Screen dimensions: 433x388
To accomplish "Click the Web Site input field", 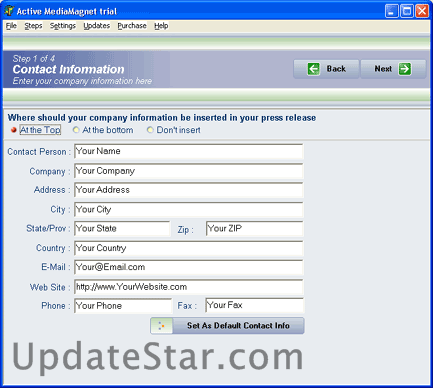I will click(x=189, y=287).
